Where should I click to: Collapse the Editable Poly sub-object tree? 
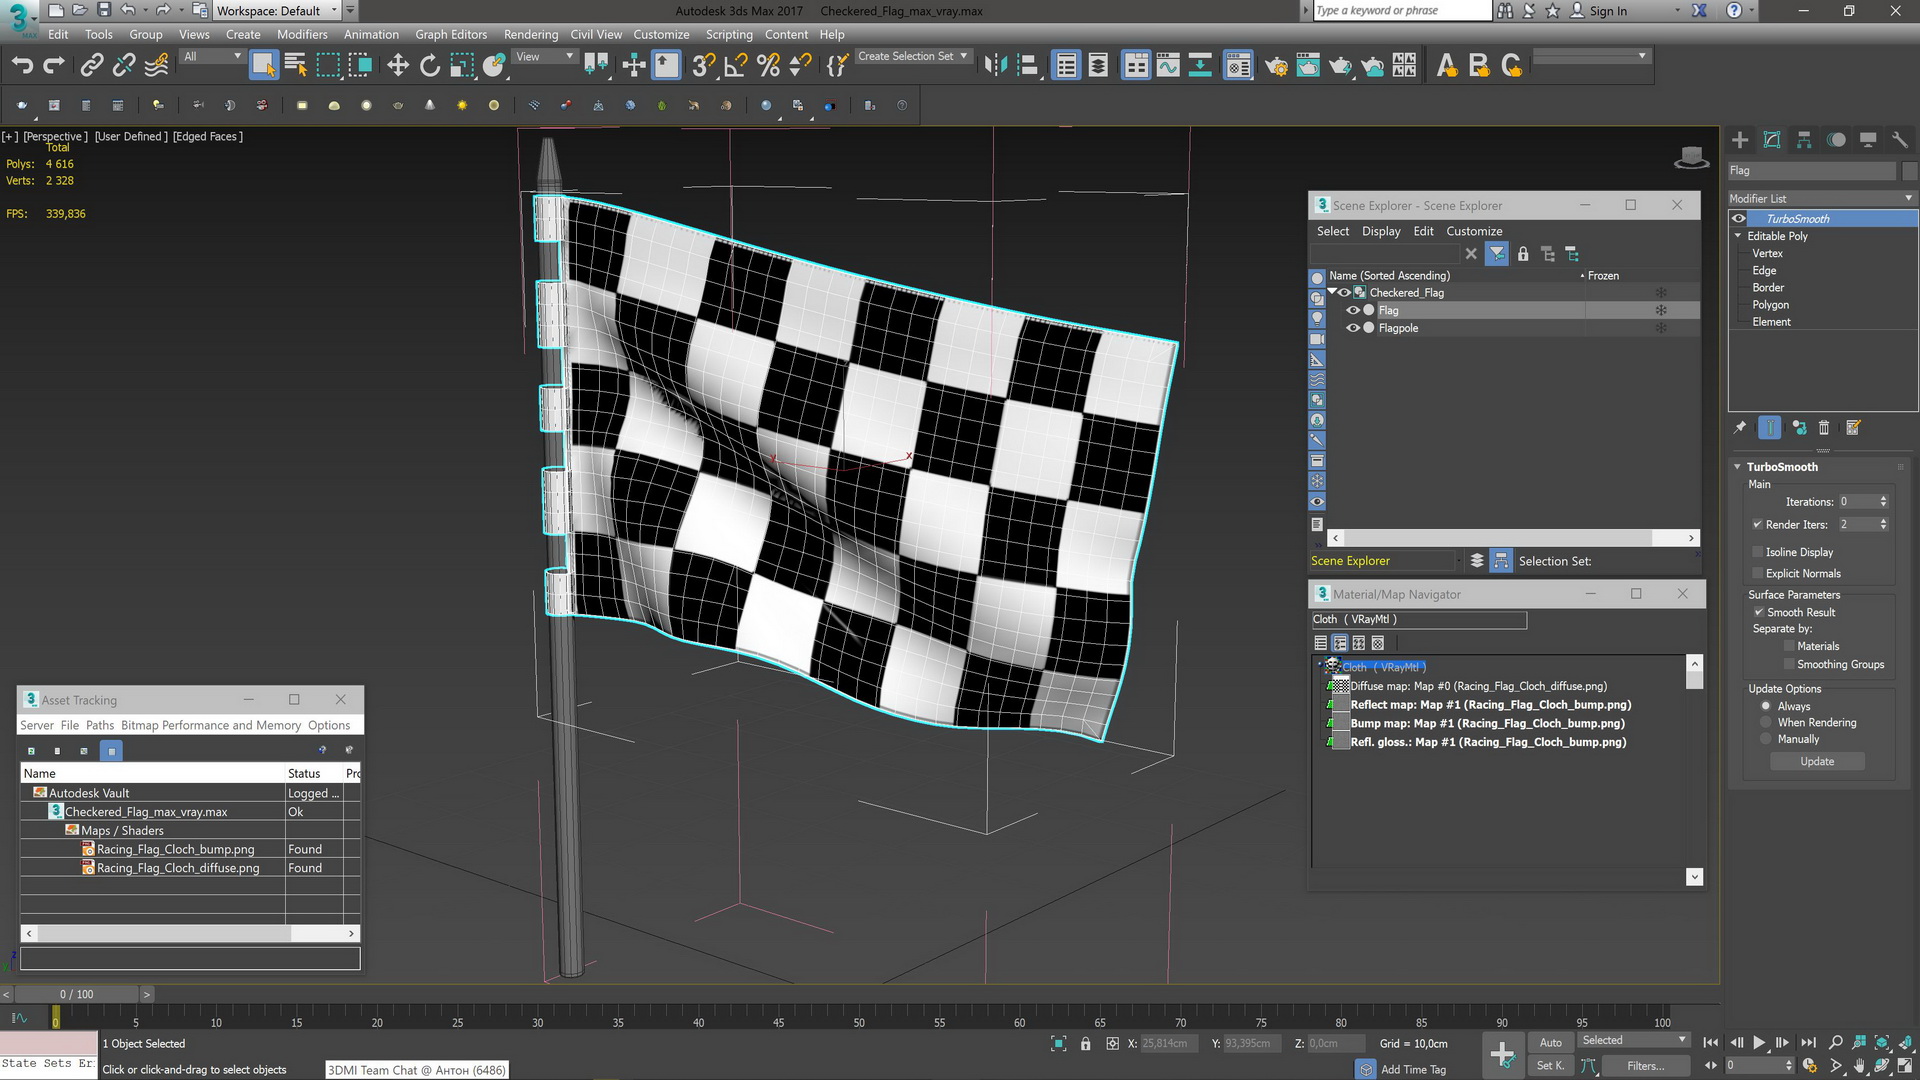(1738, 236)
